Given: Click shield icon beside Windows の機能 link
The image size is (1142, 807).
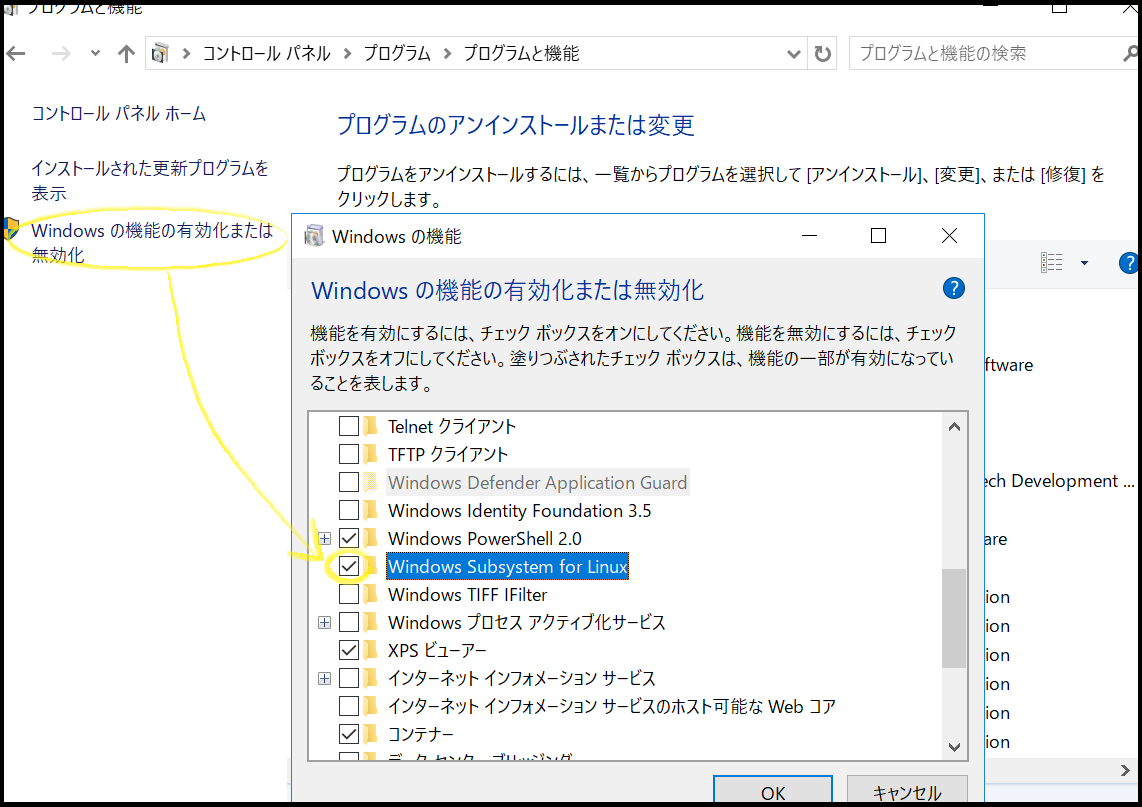Looking at the screenshot, I should click(10, 229).
